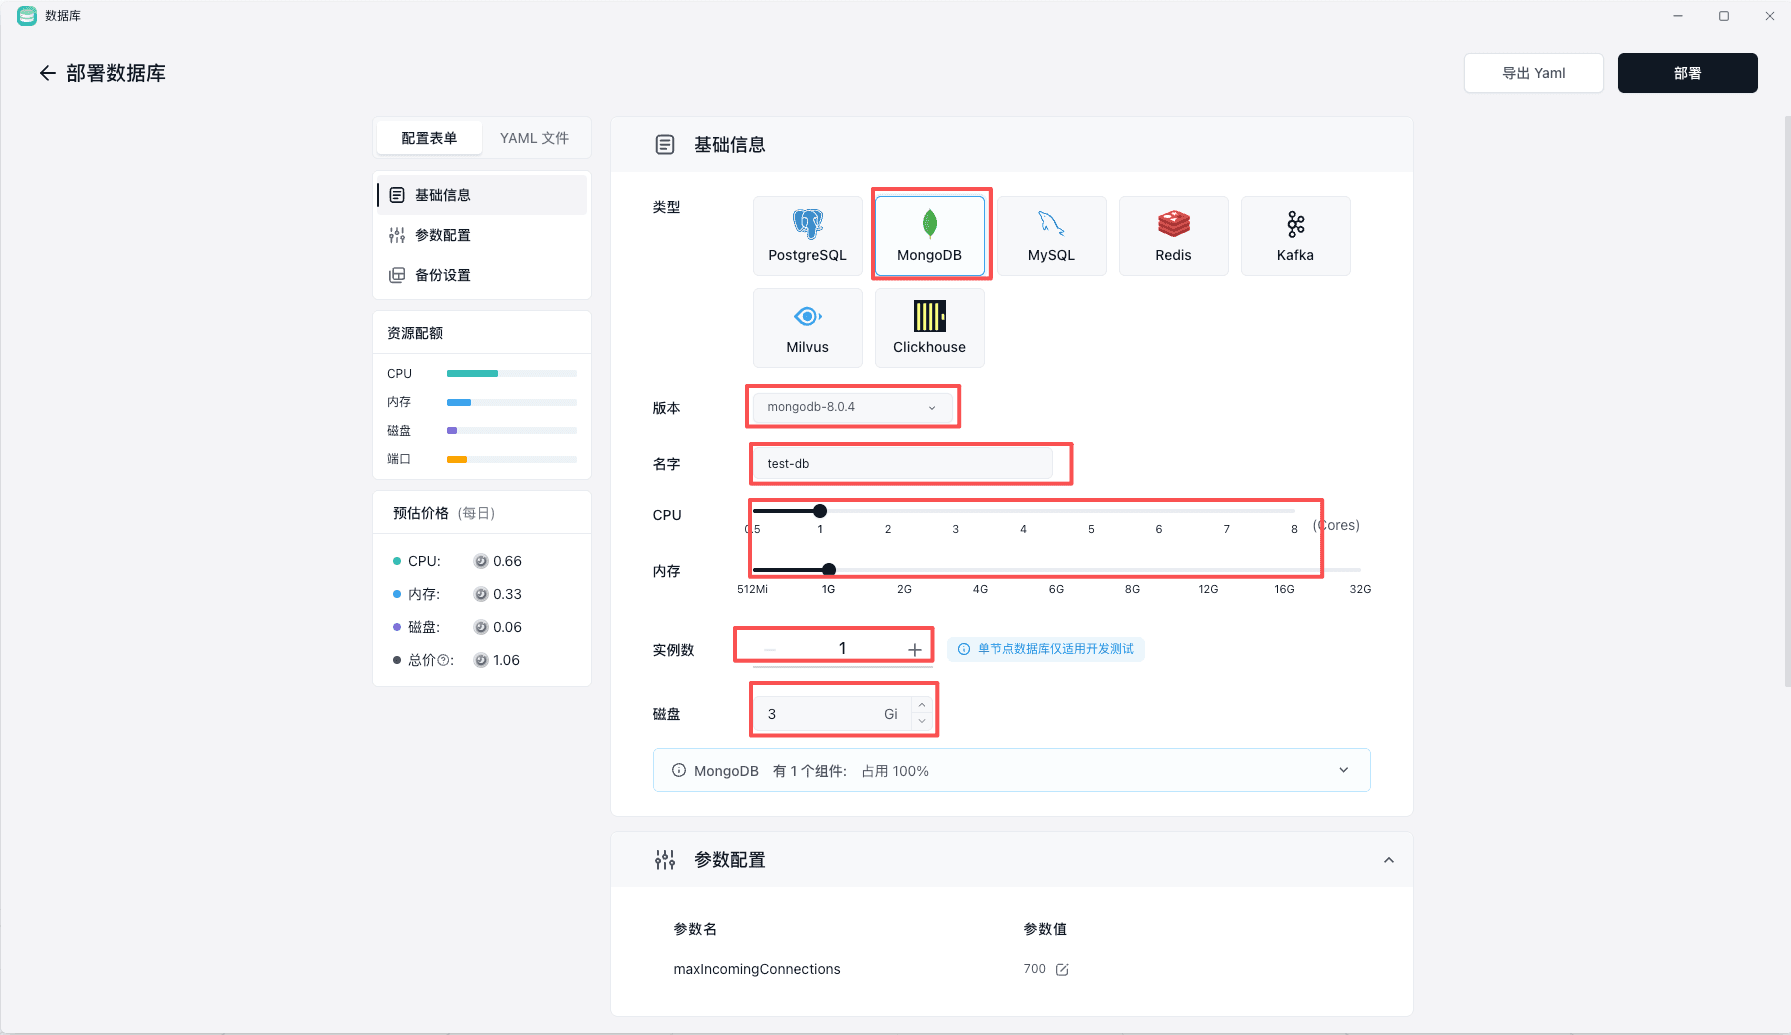Click disk size down arrow
The height and width of the screenshot is (1035, 1791).
coord(922,721)
